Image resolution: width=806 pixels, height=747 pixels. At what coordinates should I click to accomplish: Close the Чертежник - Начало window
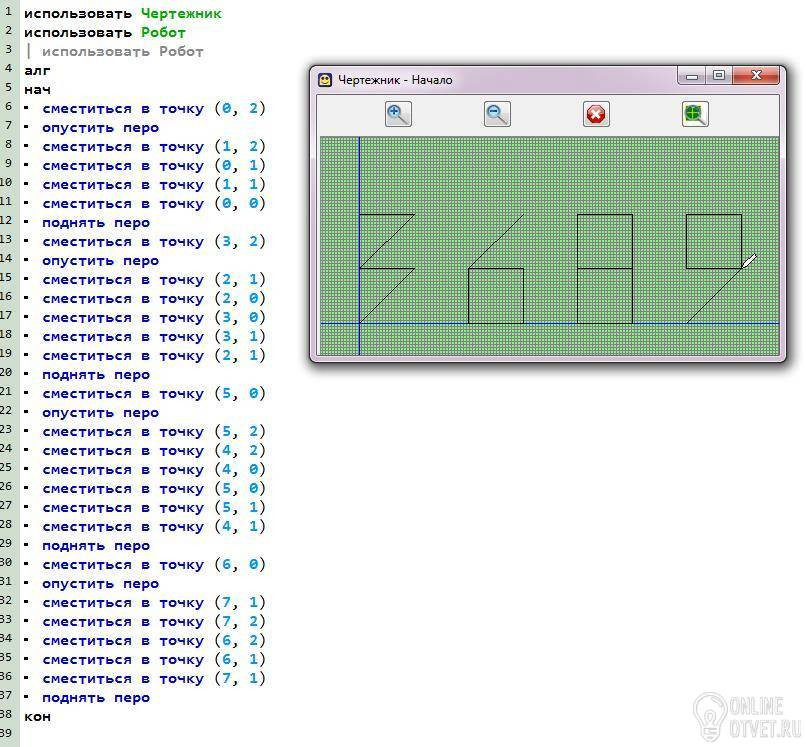click(x=756, y=76)
